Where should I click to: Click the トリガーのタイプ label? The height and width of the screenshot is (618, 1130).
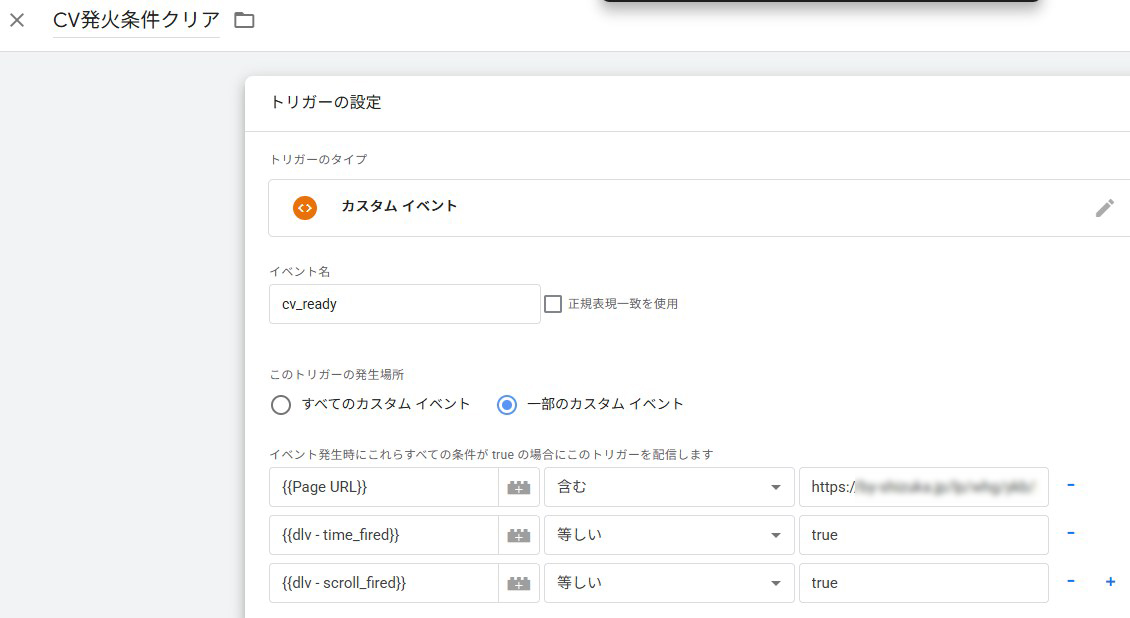tap(319, 159)
